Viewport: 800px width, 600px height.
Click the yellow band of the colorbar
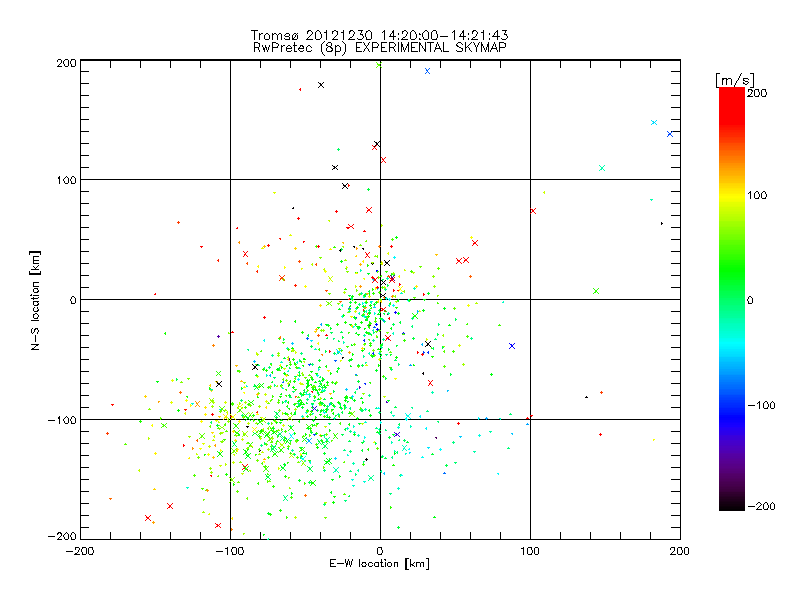[732, 195]
